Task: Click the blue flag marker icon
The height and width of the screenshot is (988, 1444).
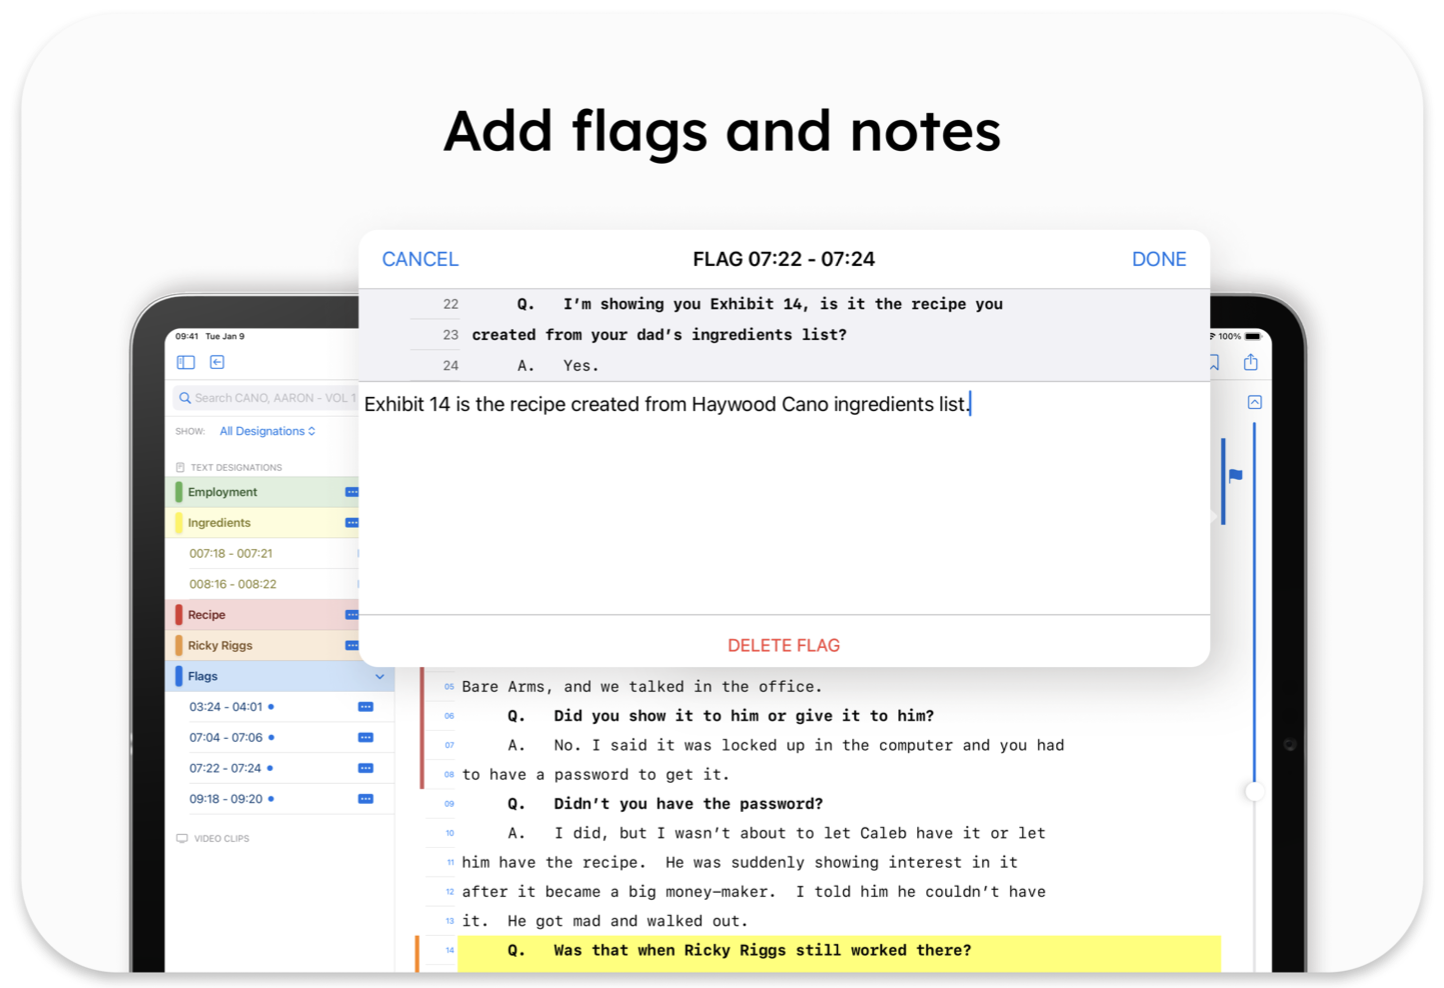Action: [x=1236, y=476]
